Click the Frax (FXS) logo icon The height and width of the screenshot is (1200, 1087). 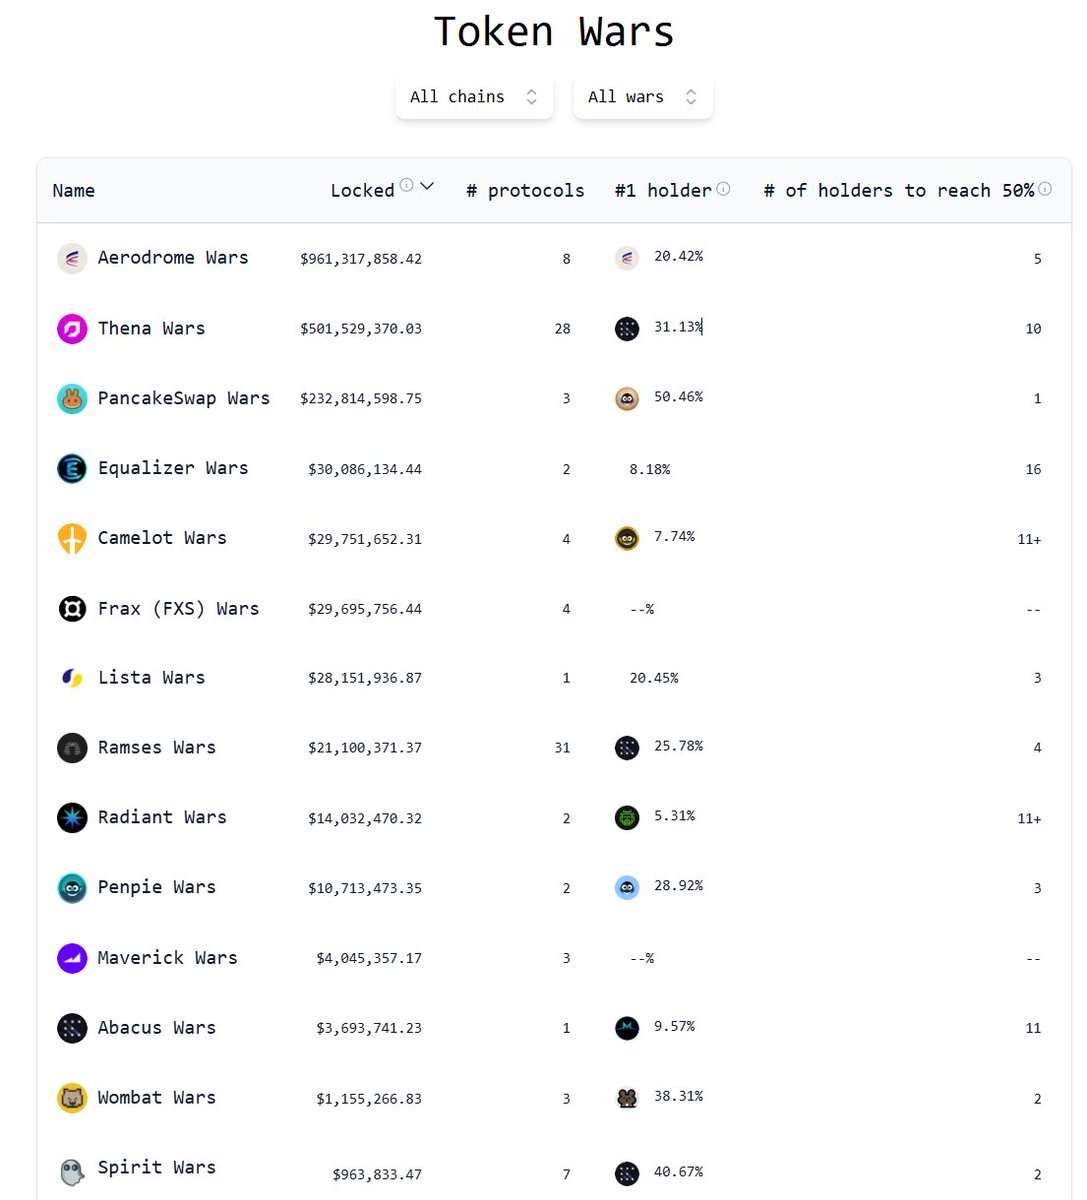click(71, 608)
